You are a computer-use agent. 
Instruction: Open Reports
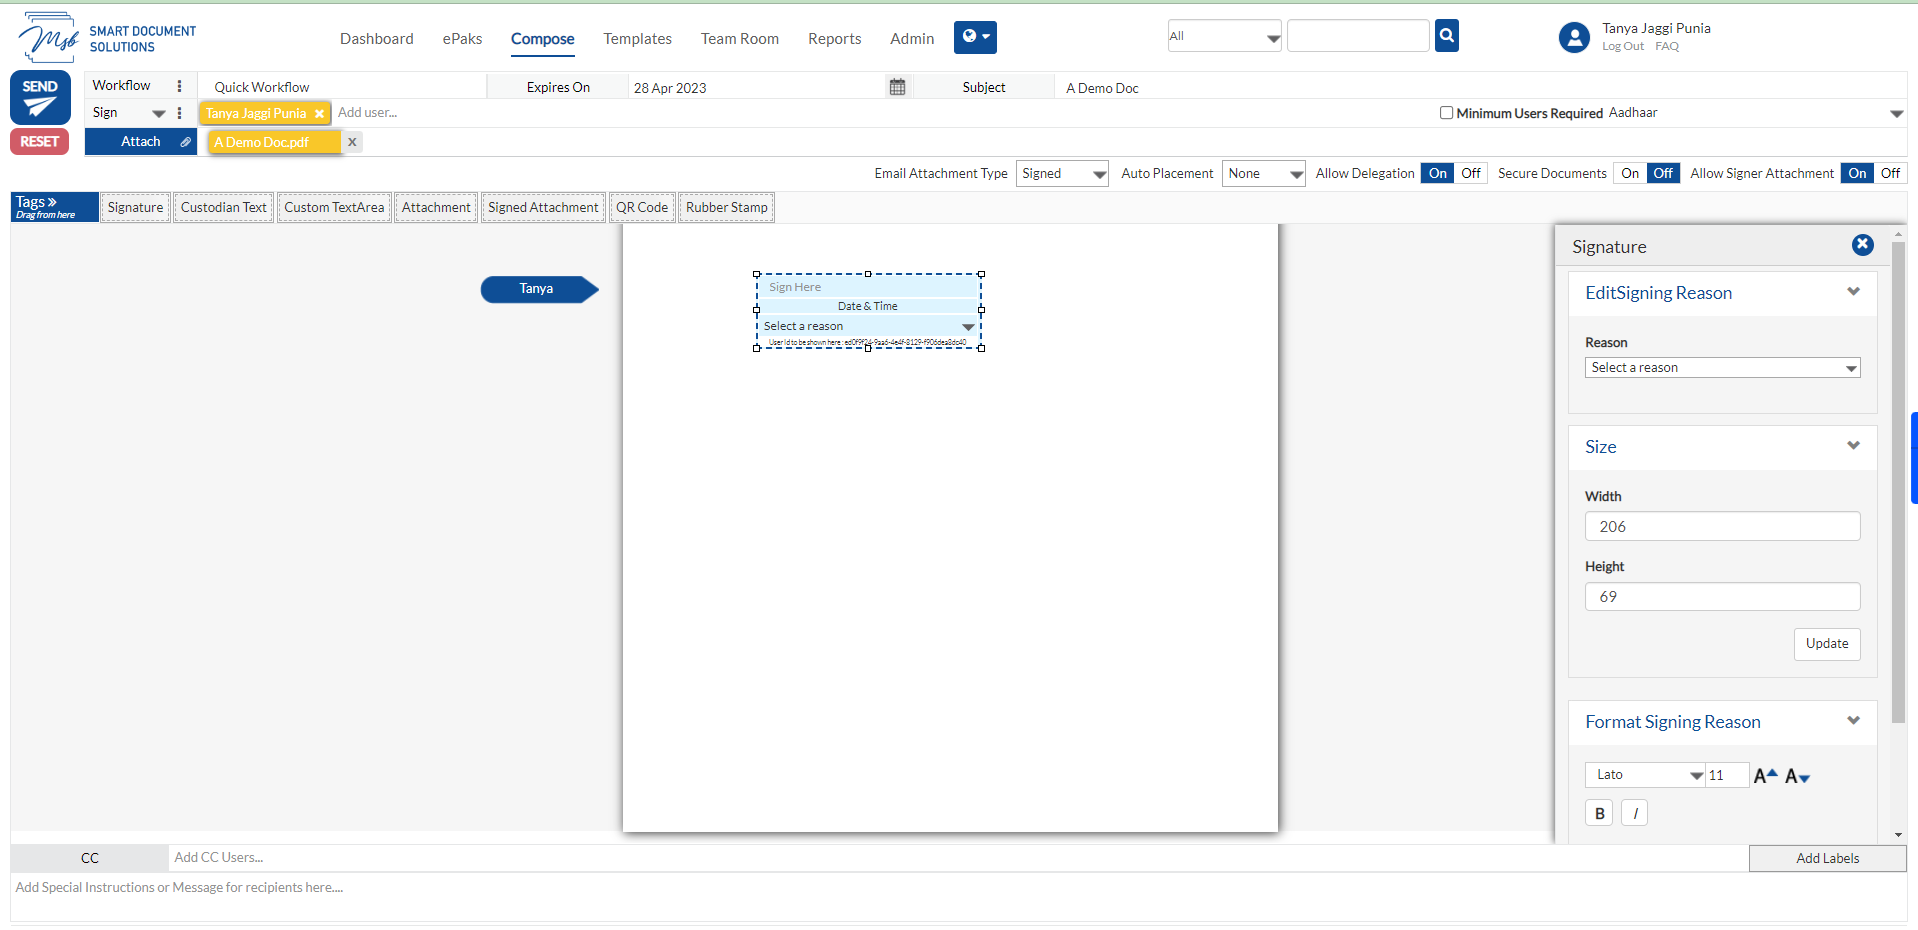pyautogui.click(x=834, y=39)
